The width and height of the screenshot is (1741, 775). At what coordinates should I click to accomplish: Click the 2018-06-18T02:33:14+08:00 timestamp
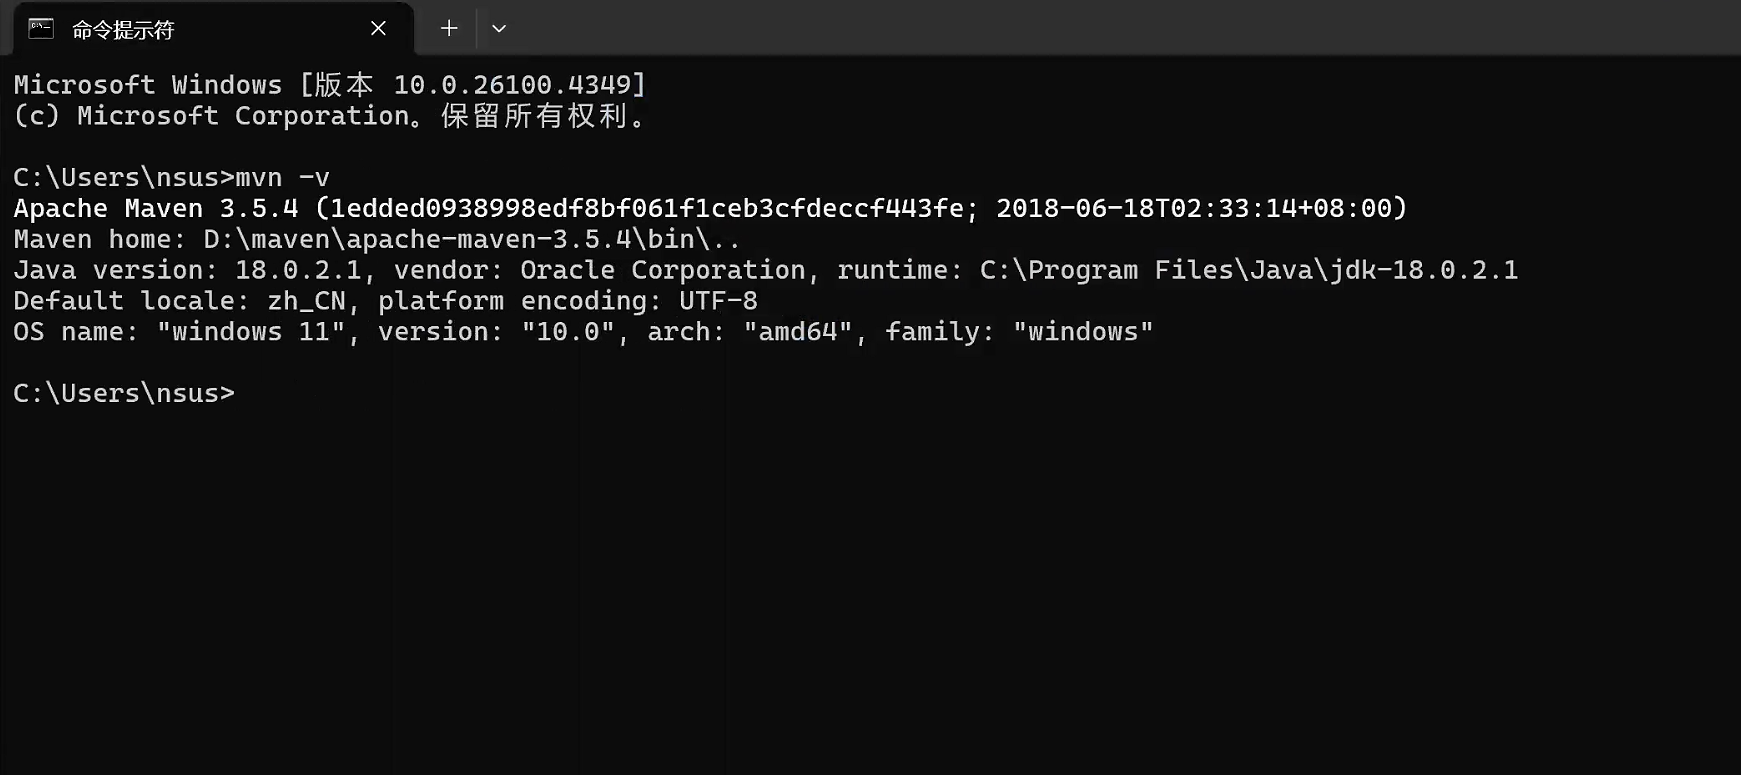[1193, 209]
